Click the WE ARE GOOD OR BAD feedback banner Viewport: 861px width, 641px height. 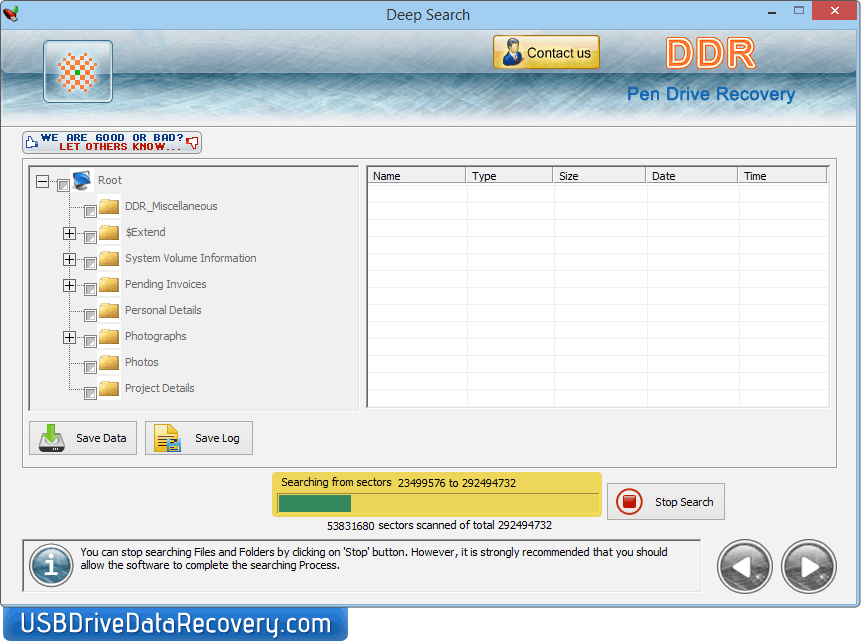pos(112,141)
